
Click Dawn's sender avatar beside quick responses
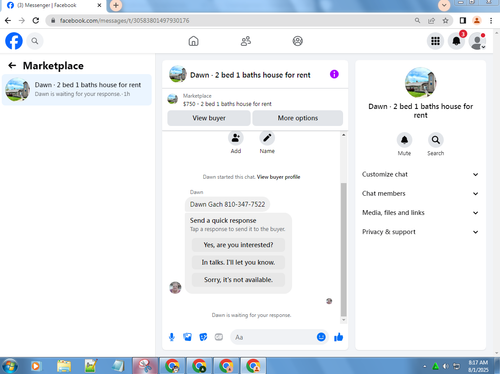click(175, 287)
